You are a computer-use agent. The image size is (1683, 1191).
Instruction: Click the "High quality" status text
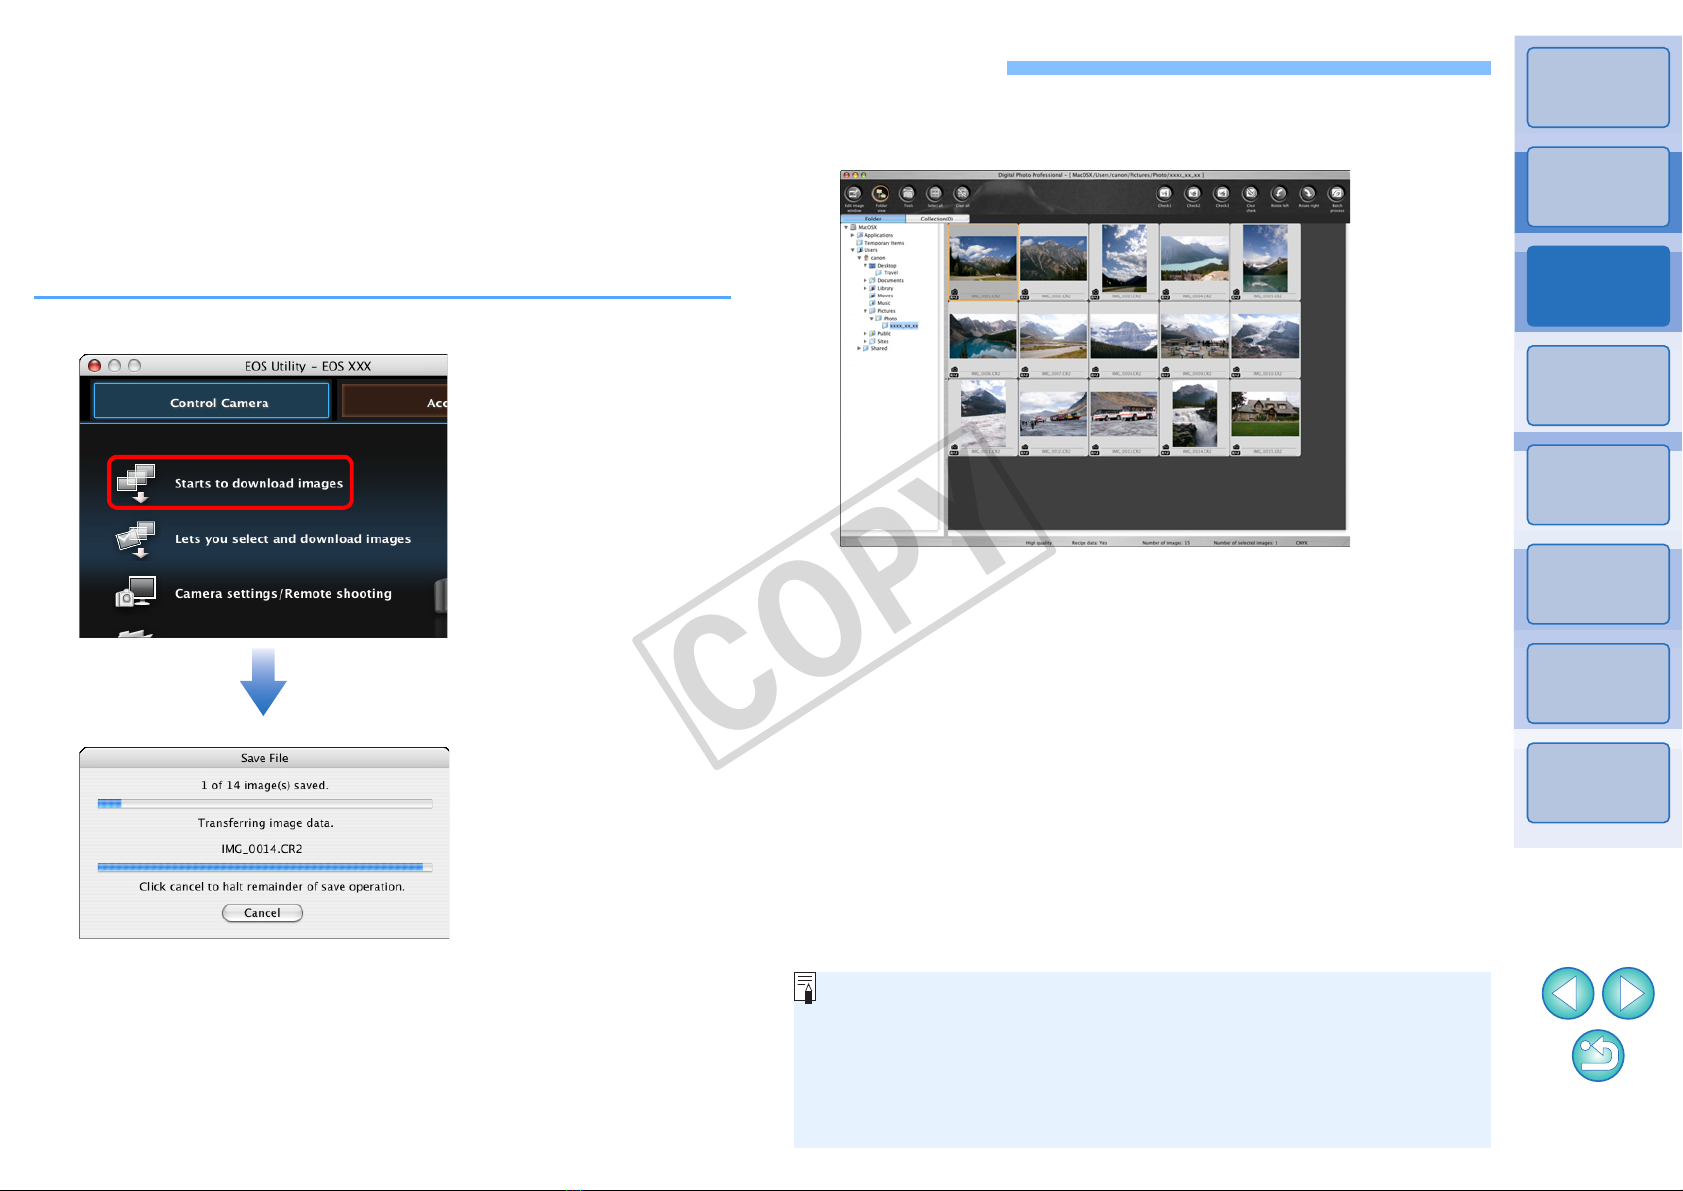pyautogui.click(x=1039, y=543)
